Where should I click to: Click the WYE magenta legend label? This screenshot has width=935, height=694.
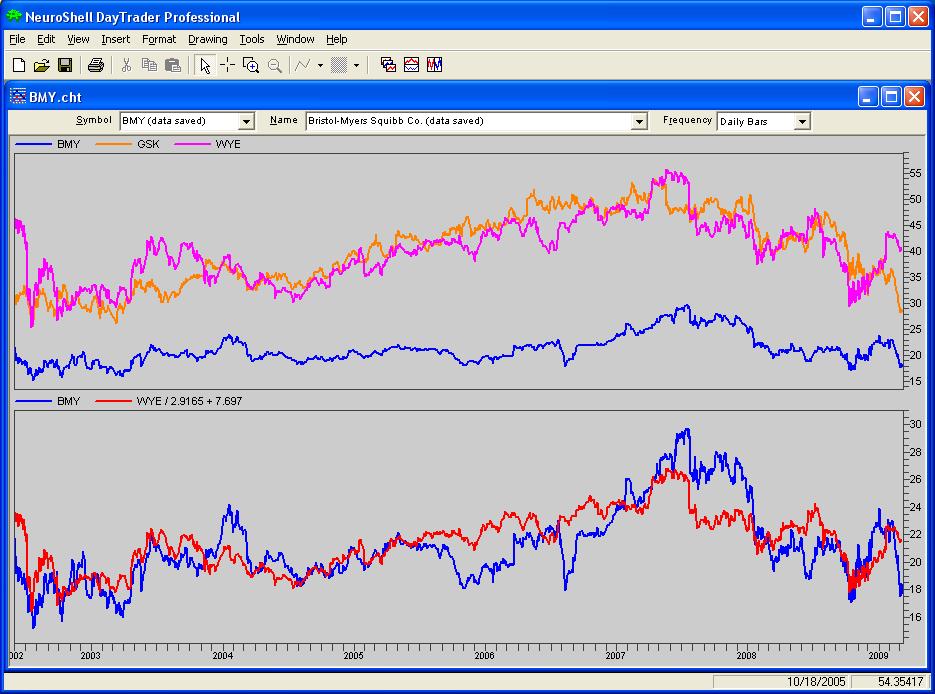coord(228,144)
